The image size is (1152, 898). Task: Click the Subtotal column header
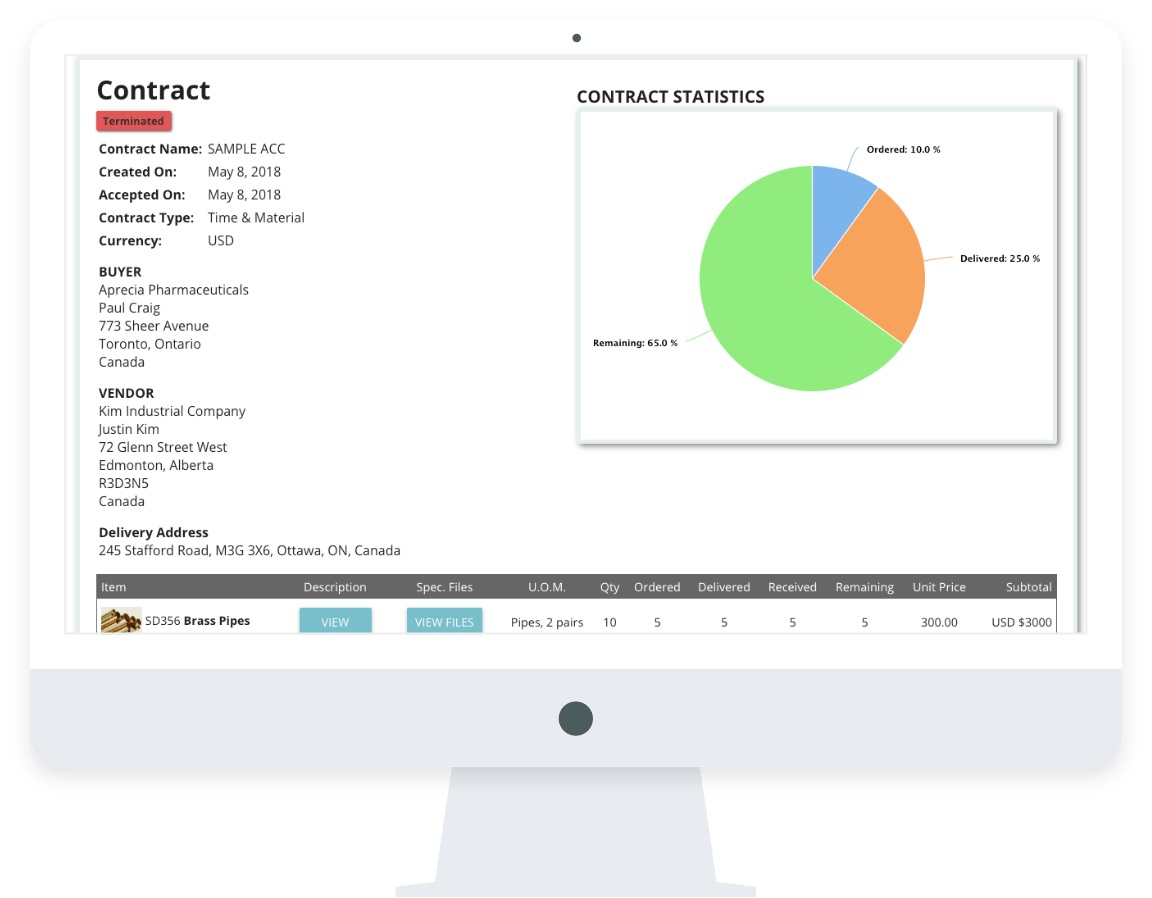(x=1028, y=587)
